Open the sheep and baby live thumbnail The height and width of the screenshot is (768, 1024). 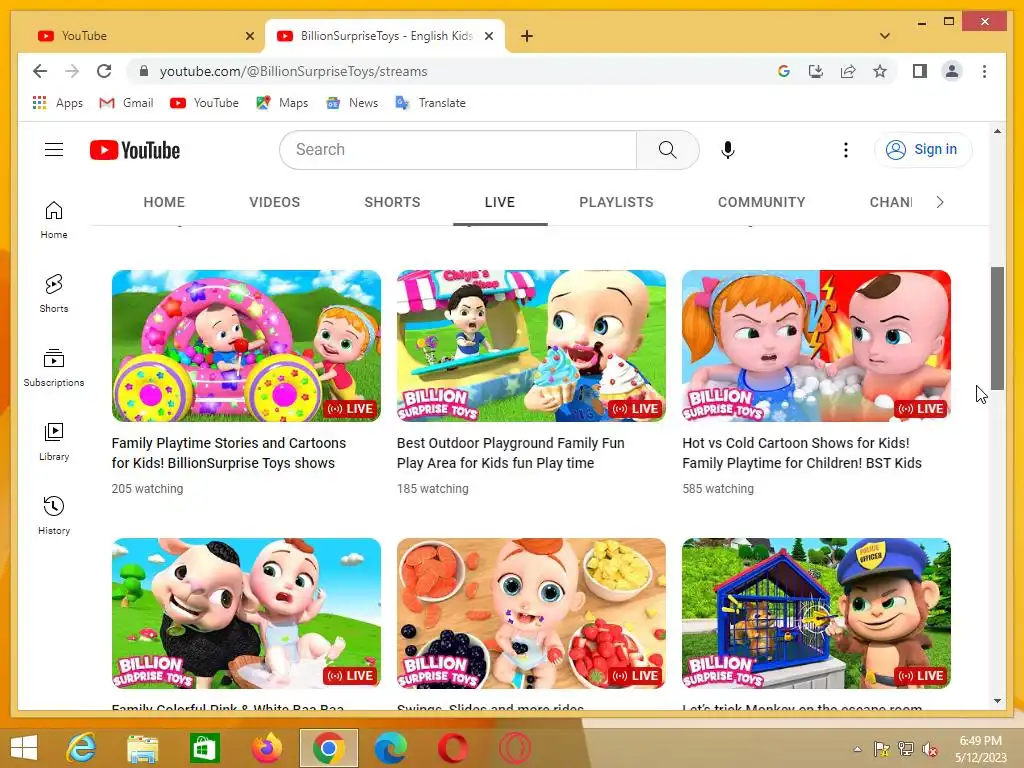click(x=246, y=613)
